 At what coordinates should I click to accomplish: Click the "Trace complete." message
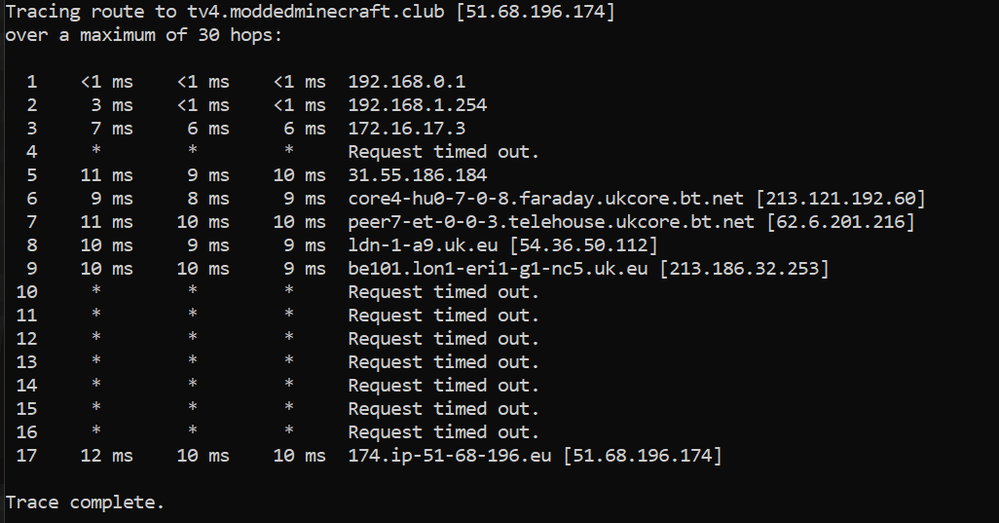85,502
